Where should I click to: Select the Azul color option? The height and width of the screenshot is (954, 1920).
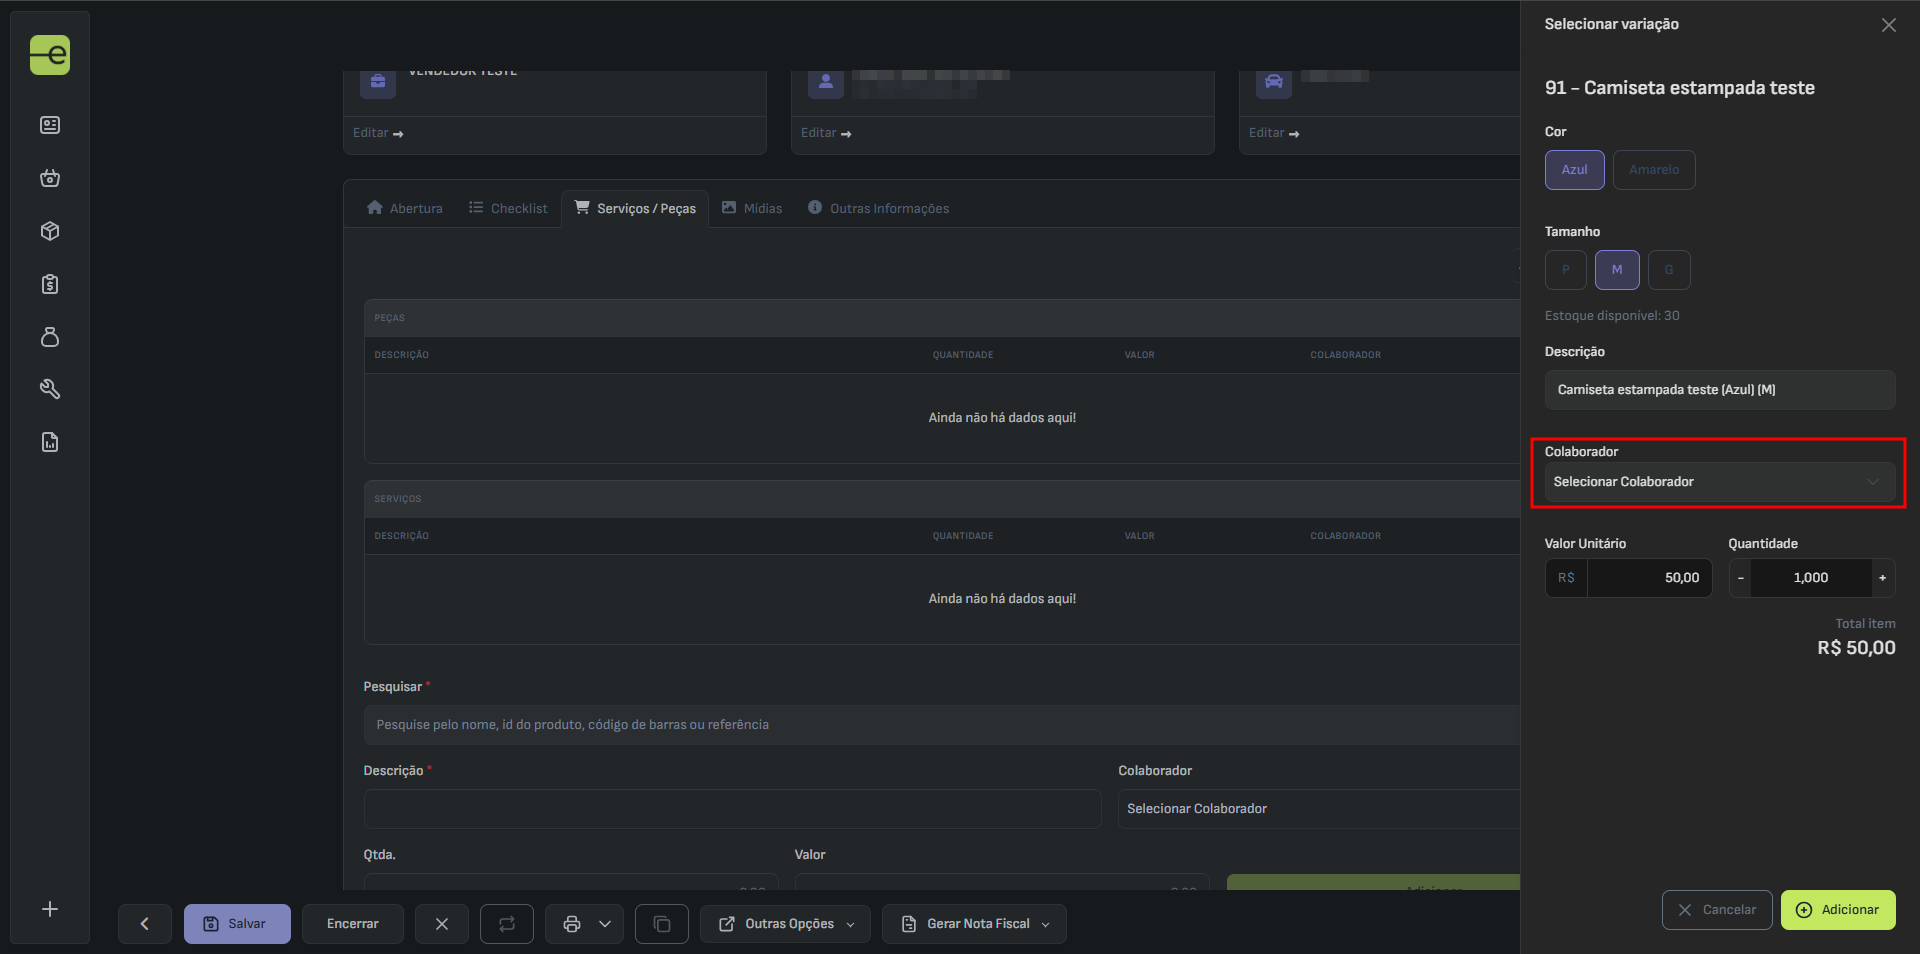coord(1574,170)
